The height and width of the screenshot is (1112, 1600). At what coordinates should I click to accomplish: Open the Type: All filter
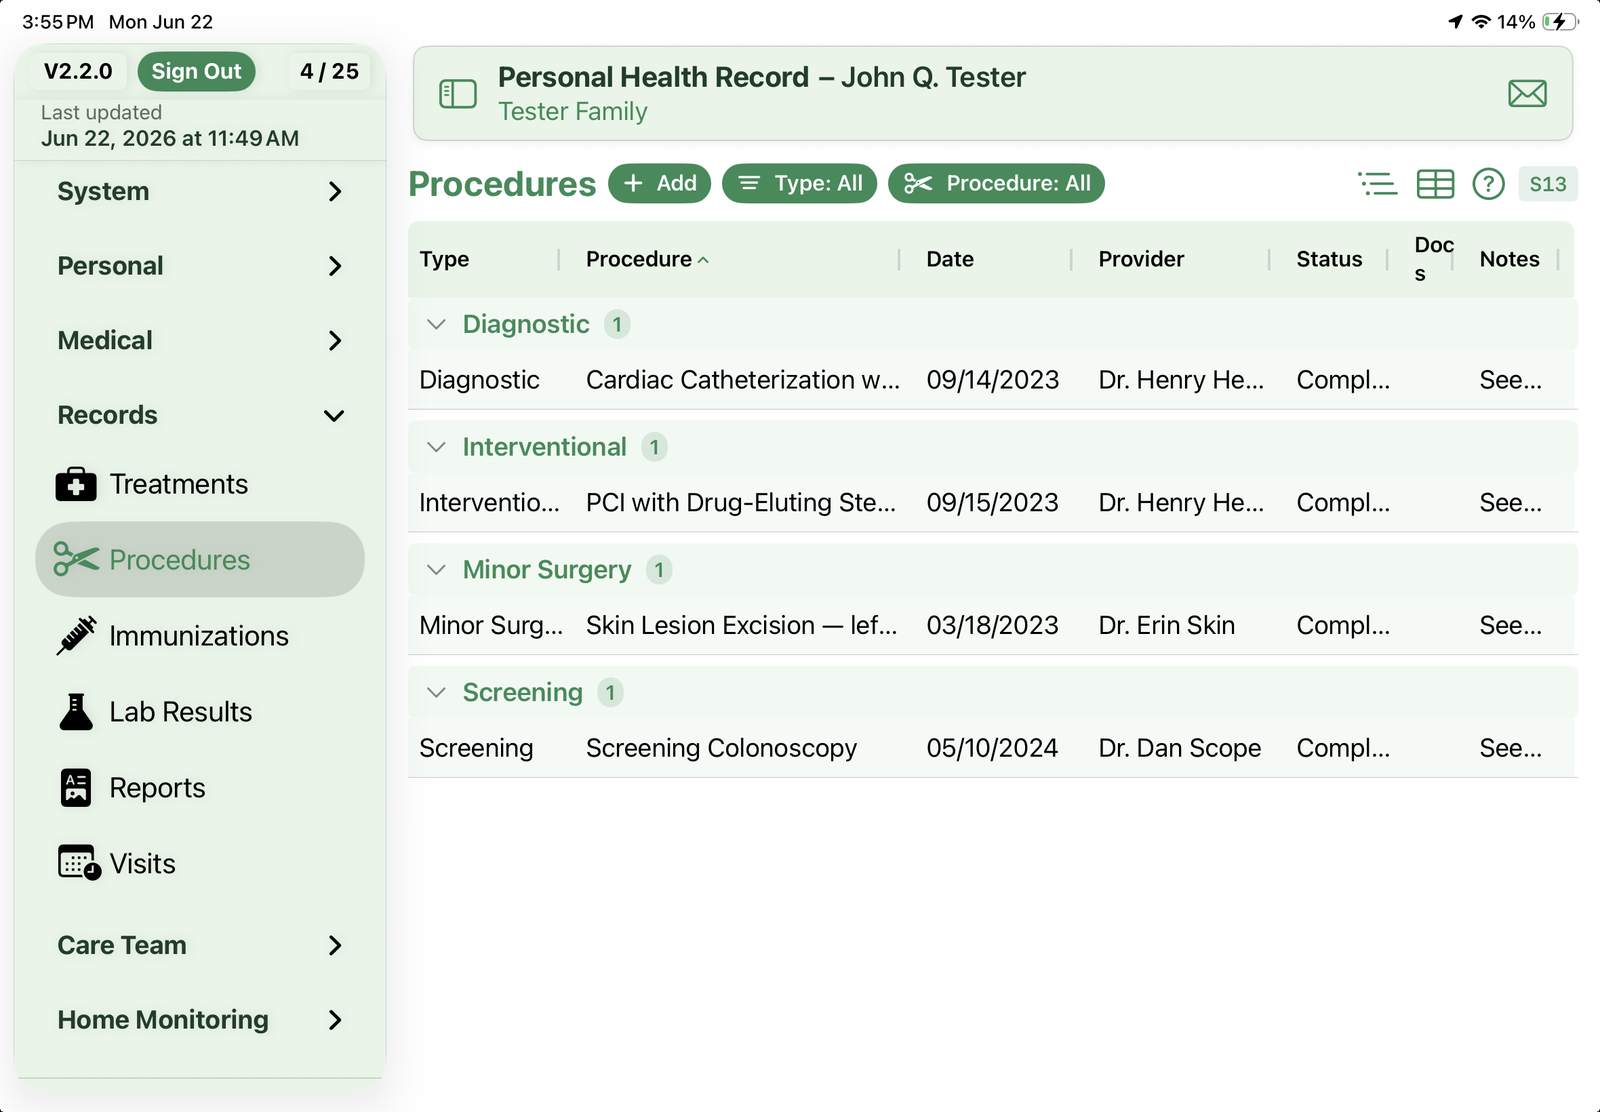[x=799, y=184]
